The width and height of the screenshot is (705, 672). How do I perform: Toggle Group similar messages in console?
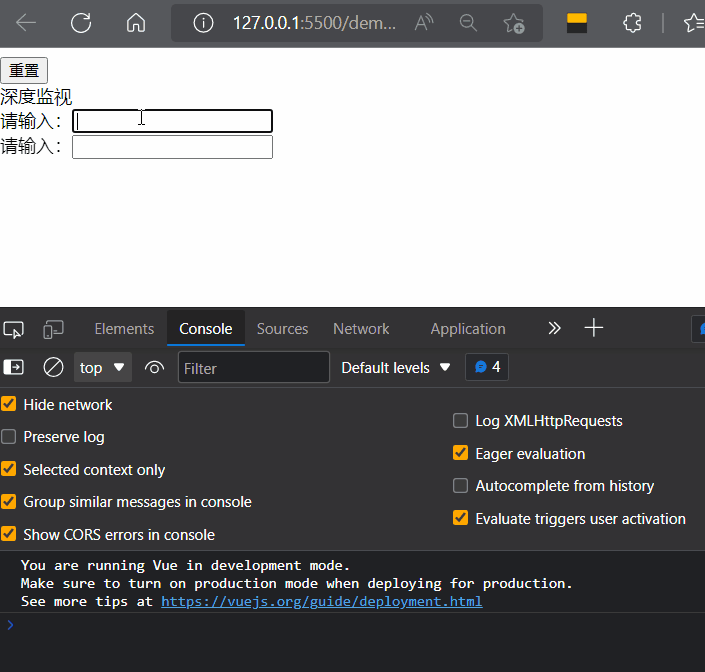(9, 501)
